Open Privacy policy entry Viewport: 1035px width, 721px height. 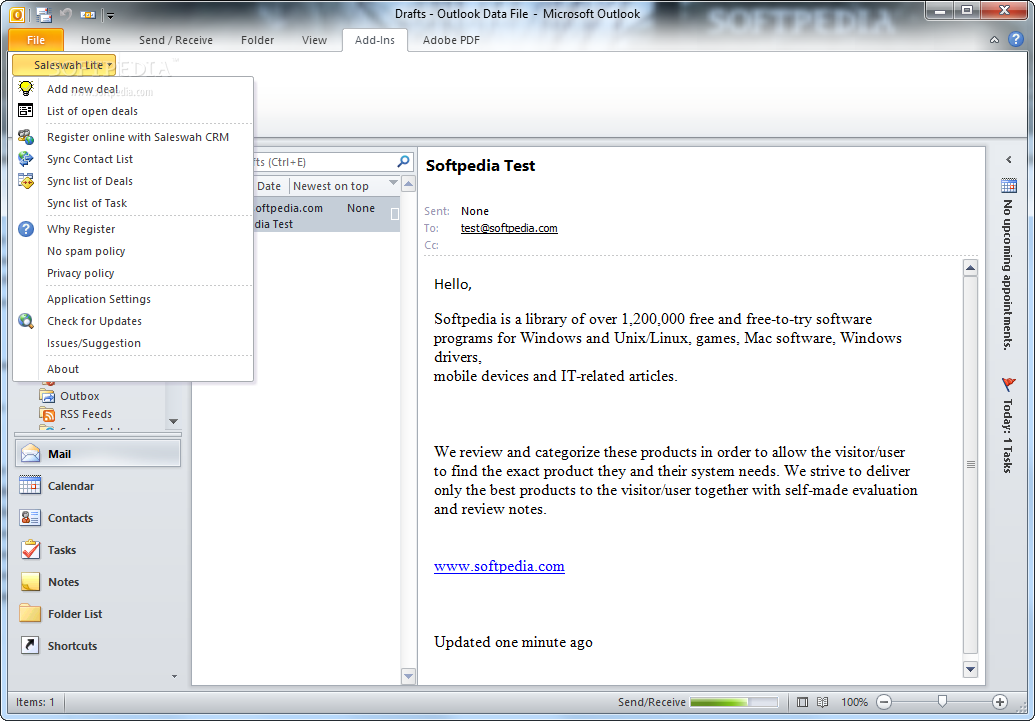point(133,273)
